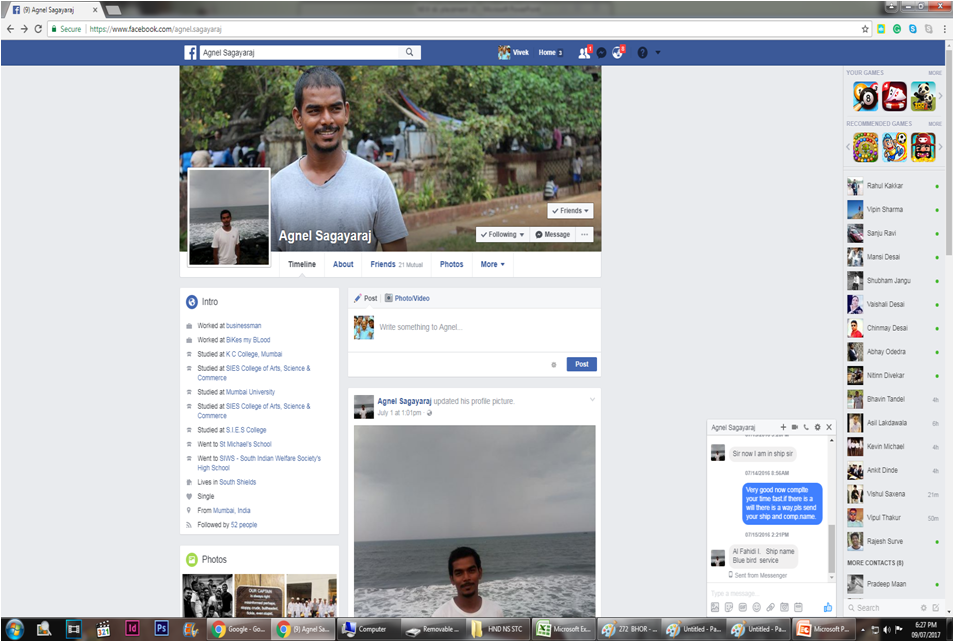Toggle the Friends status button
This screenshot has height=642, width=954.
[x=570, y=211]
